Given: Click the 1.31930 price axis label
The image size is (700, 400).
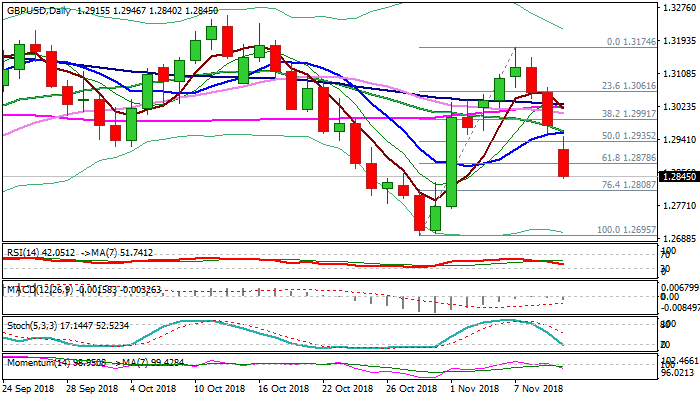Looking at the screenshot, I should [x=677, y=42].
